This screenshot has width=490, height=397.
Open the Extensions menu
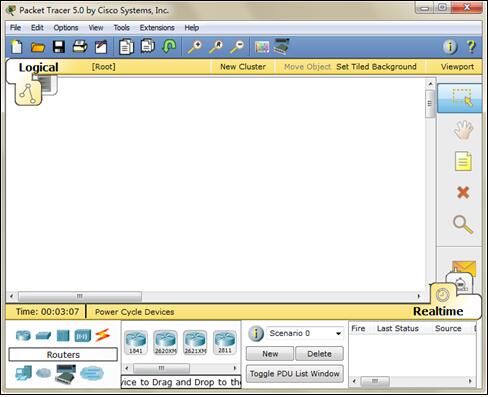(x=157, y=28)
